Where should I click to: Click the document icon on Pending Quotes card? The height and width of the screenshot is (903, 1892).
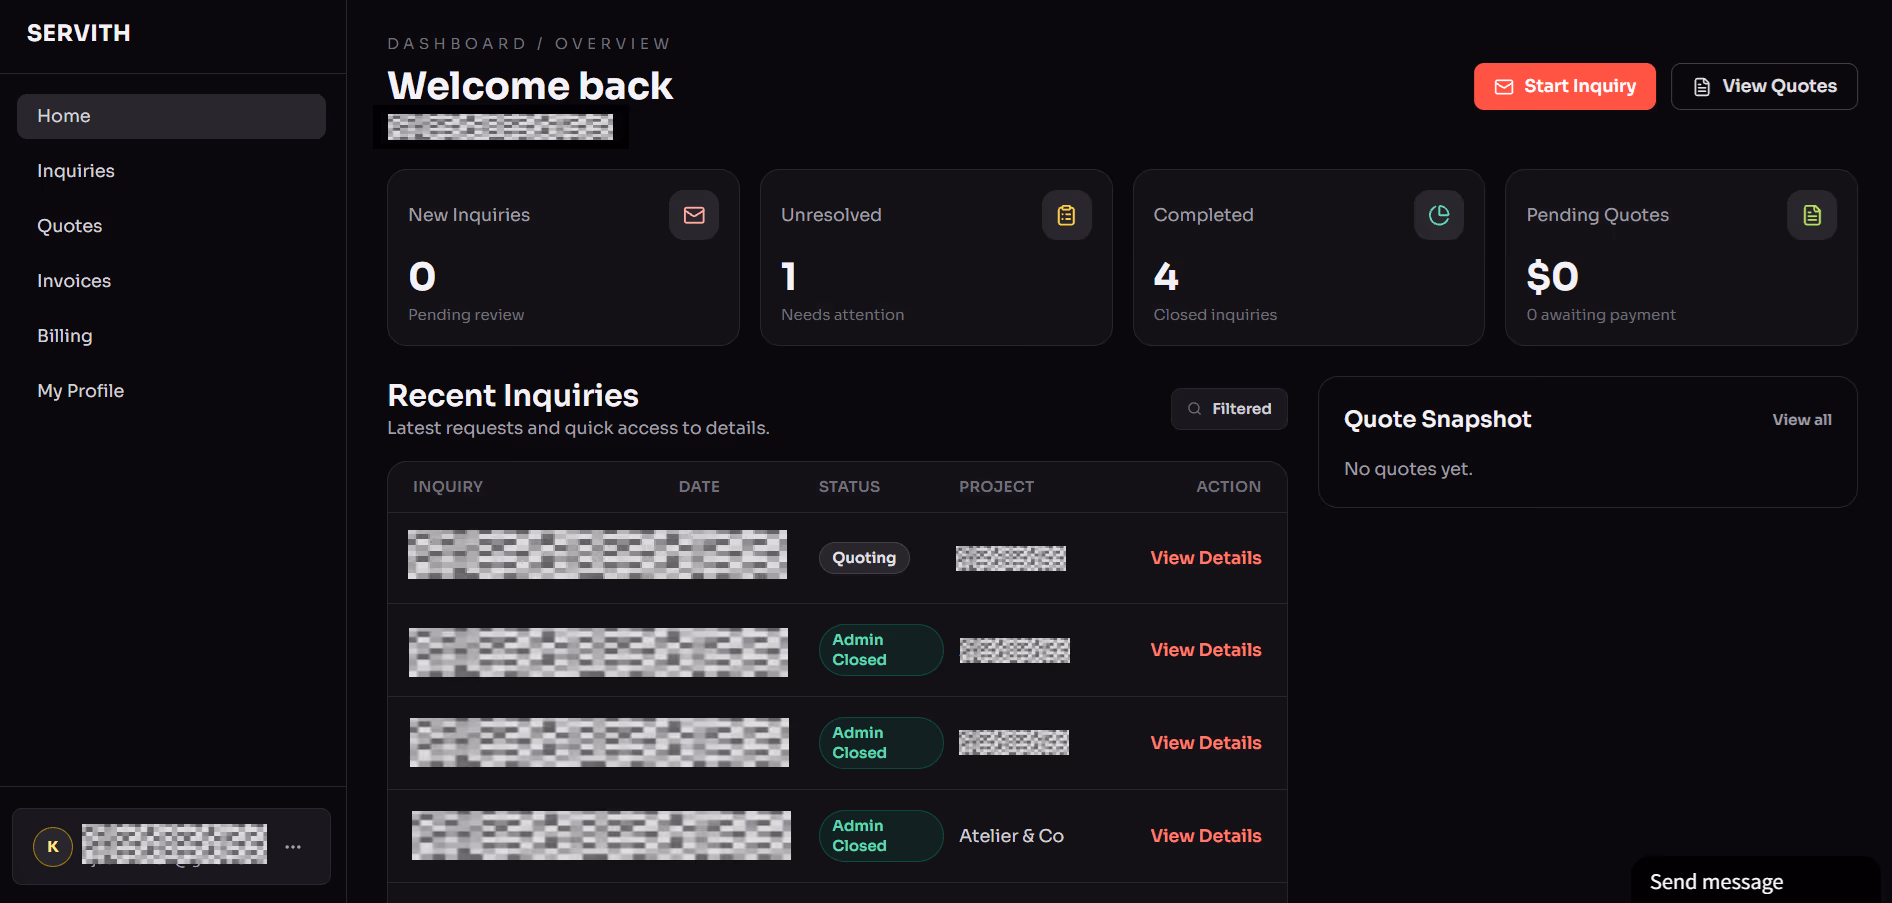coord(1811,215)
